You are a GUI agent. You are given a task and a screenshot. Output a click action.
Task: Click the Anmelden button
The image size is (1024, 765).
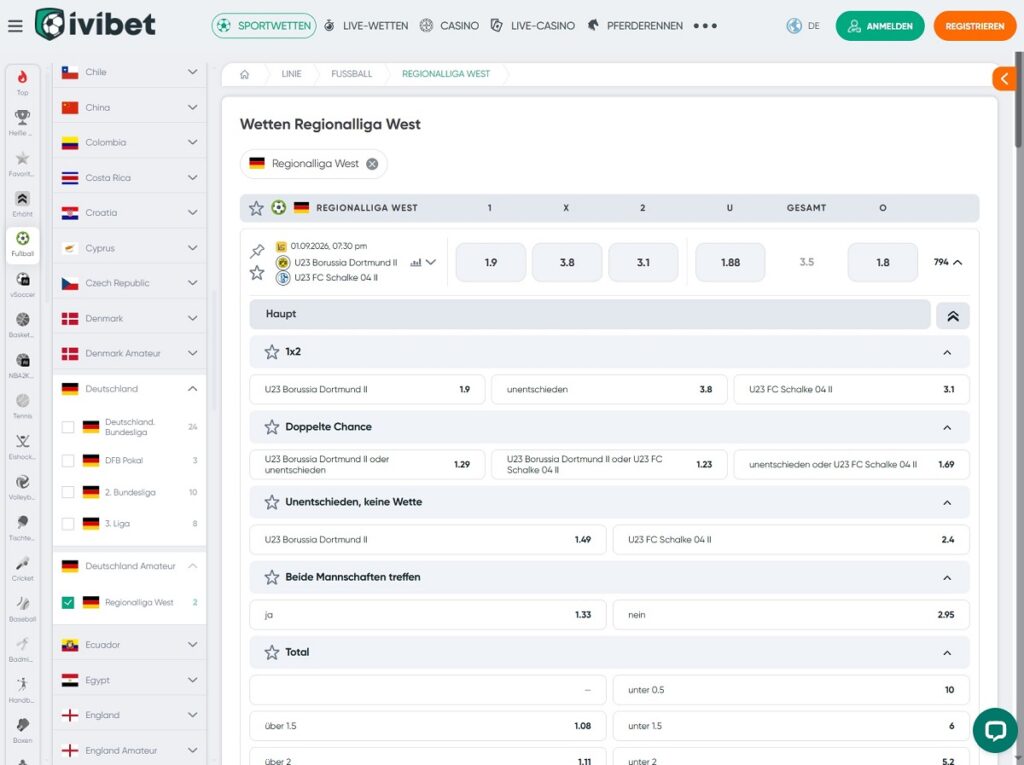click(x=880, y=26)
